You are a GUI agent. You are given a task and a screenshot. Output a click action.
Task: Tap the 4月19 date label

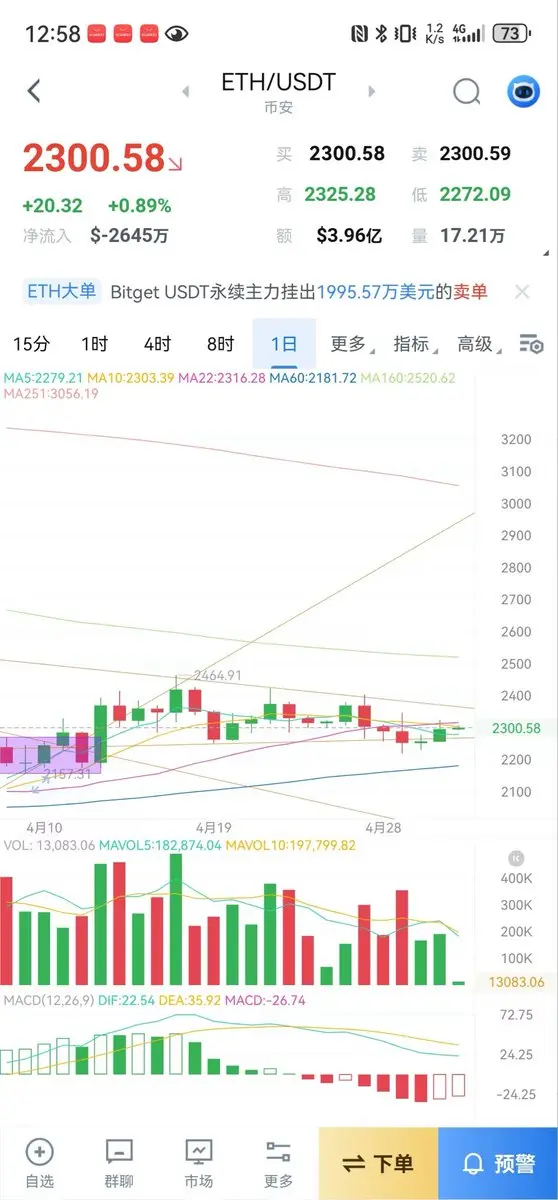click(x=214, y=828)
